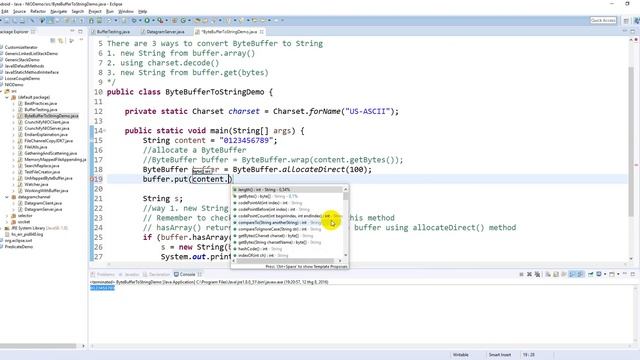Collapse all in Package Explorer toolbar
Image resolution: width=640 pixels, height=360 pixels.
(53, 40)
